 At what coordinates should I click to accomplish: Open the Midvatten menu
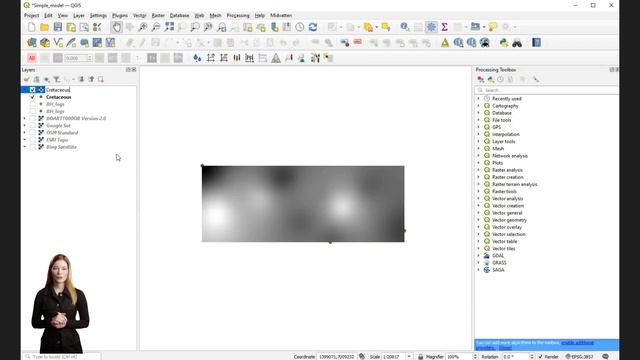(x=281, y=16)
